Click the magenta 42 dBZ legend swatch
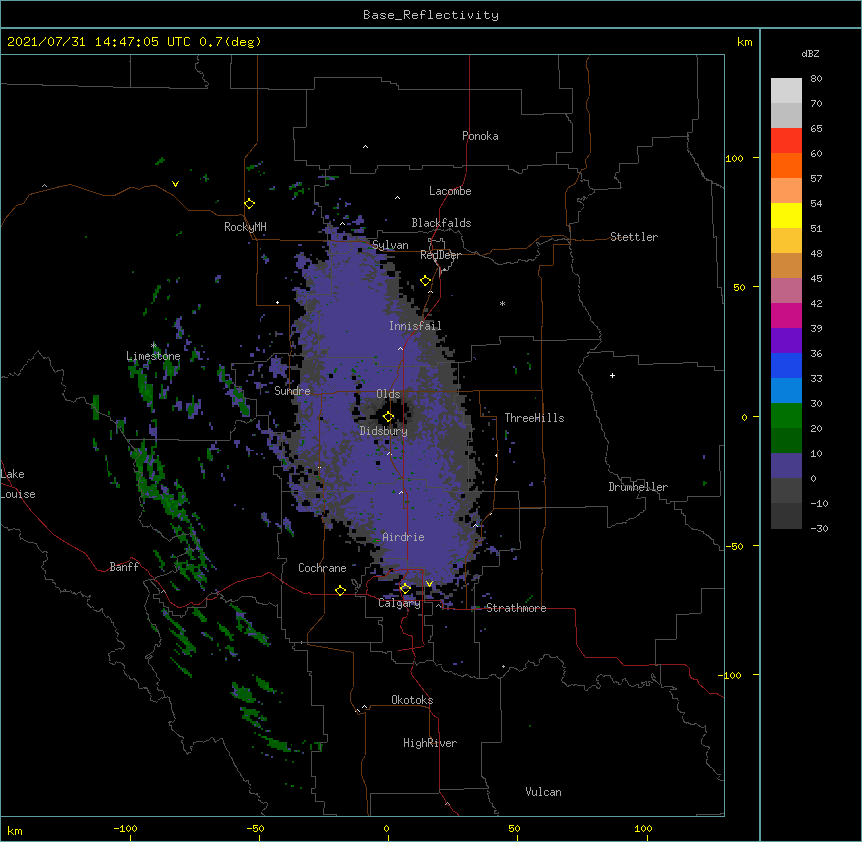Image resolution: width=862 pixels, height=842 pixels. tap(786, 315)
